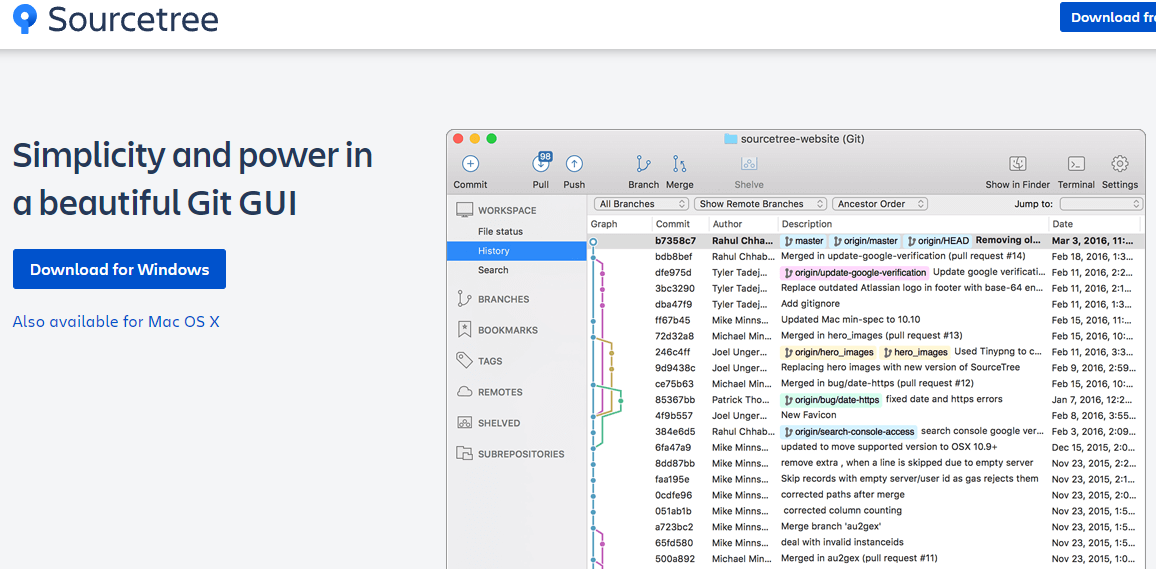Click the top-right Download button
Image resolution: width=1156 pixels, height=577 pixels.
pyautogui.click(x=1107, y=17)
